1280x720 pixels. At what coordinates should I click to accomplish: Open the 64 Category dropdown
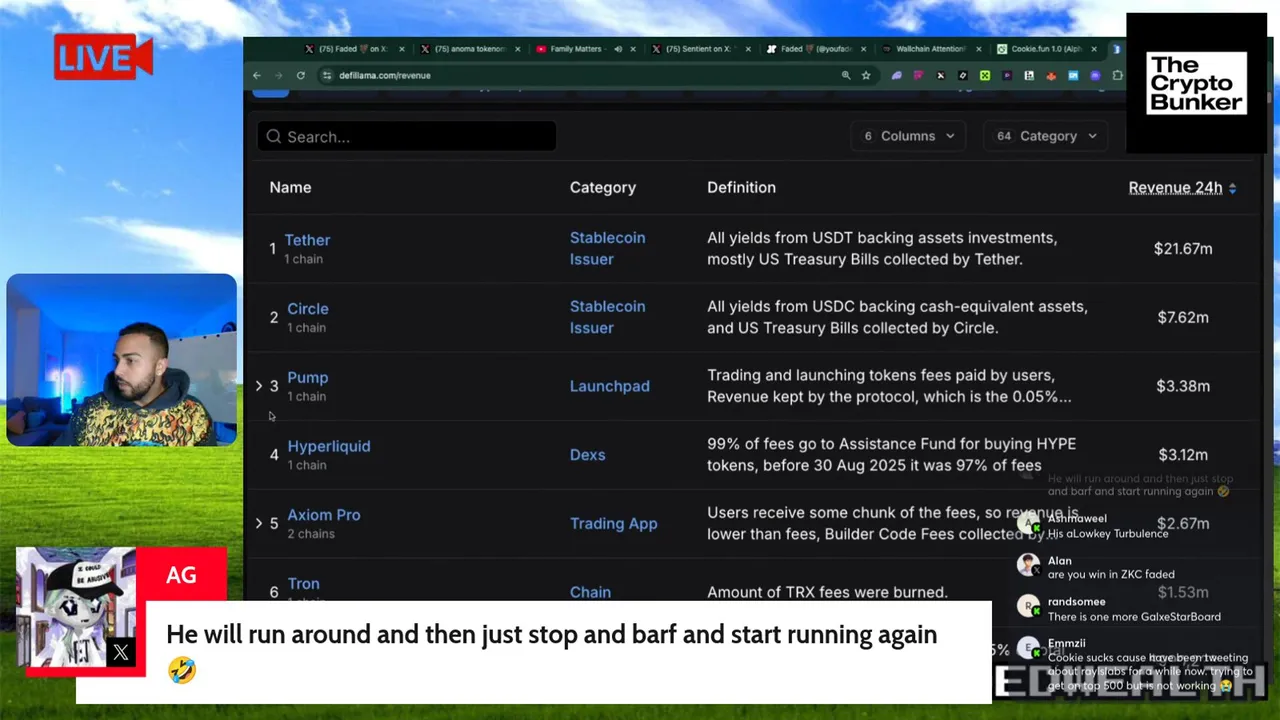pos(1046,136)
